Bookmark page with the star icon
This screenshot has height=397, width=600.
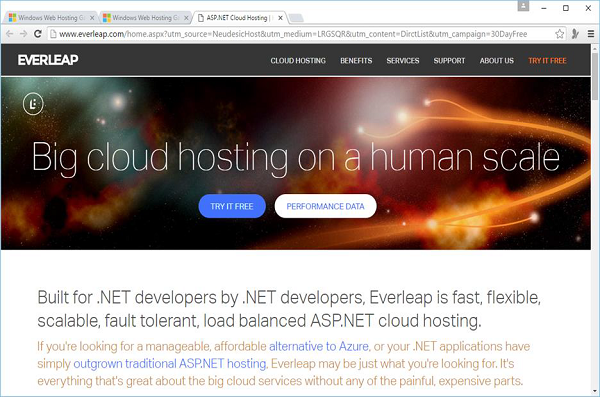pyautogui.click(x=559, y=34)
